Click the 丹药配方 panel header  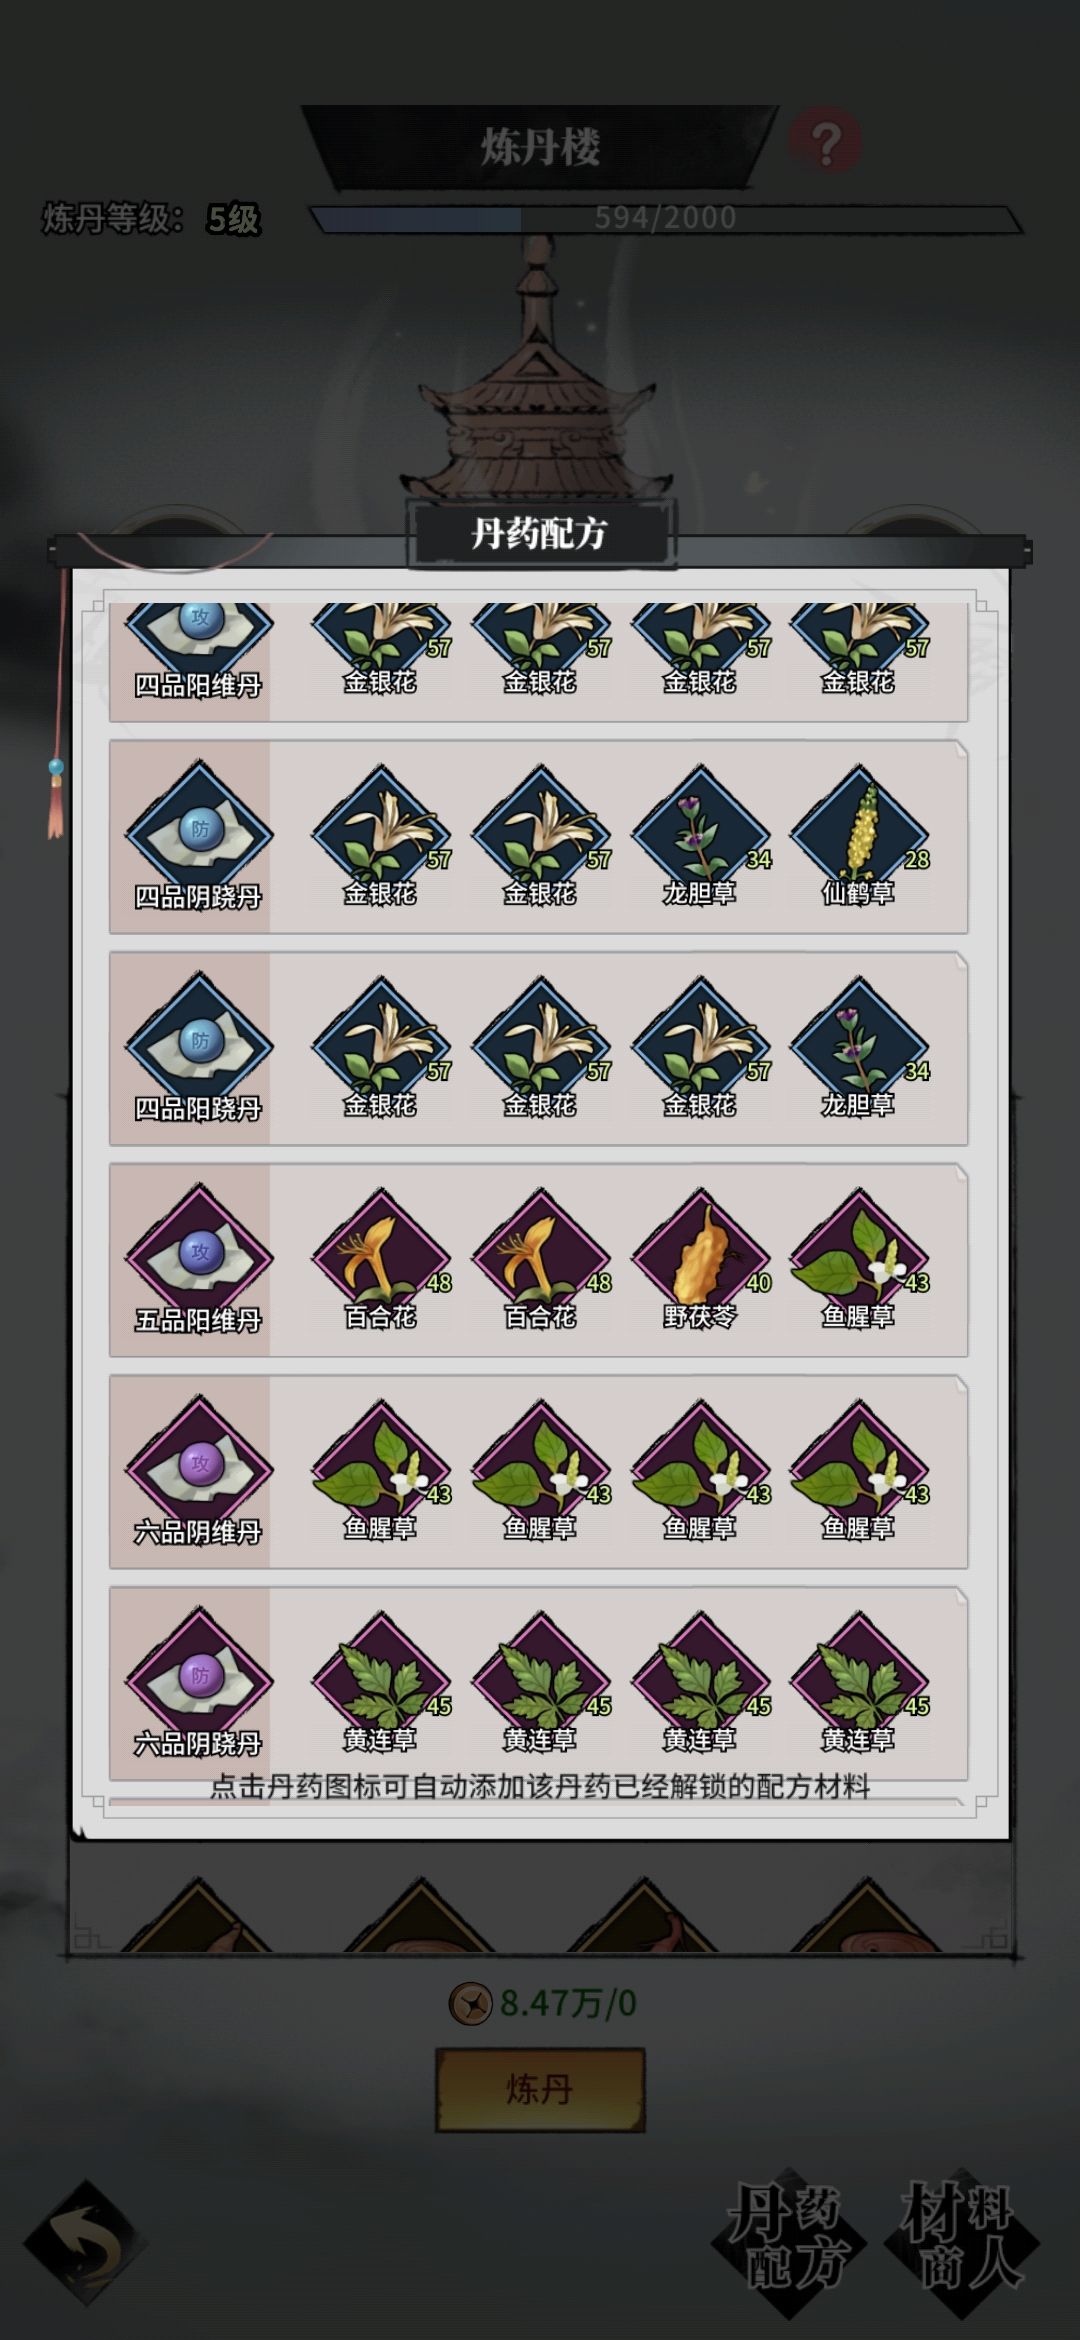tap(540, 533)
